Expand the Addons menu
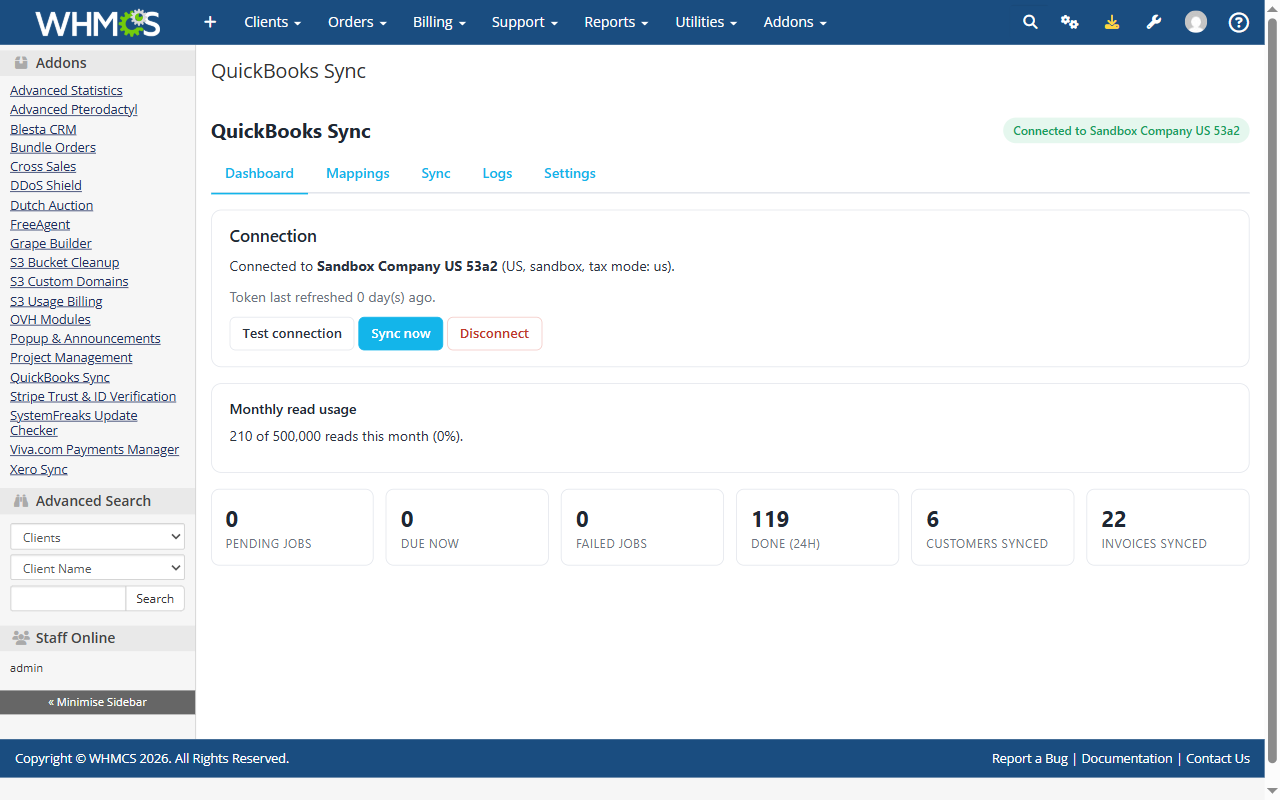Viewport: 1280px width, 800px height. (795, 22)
